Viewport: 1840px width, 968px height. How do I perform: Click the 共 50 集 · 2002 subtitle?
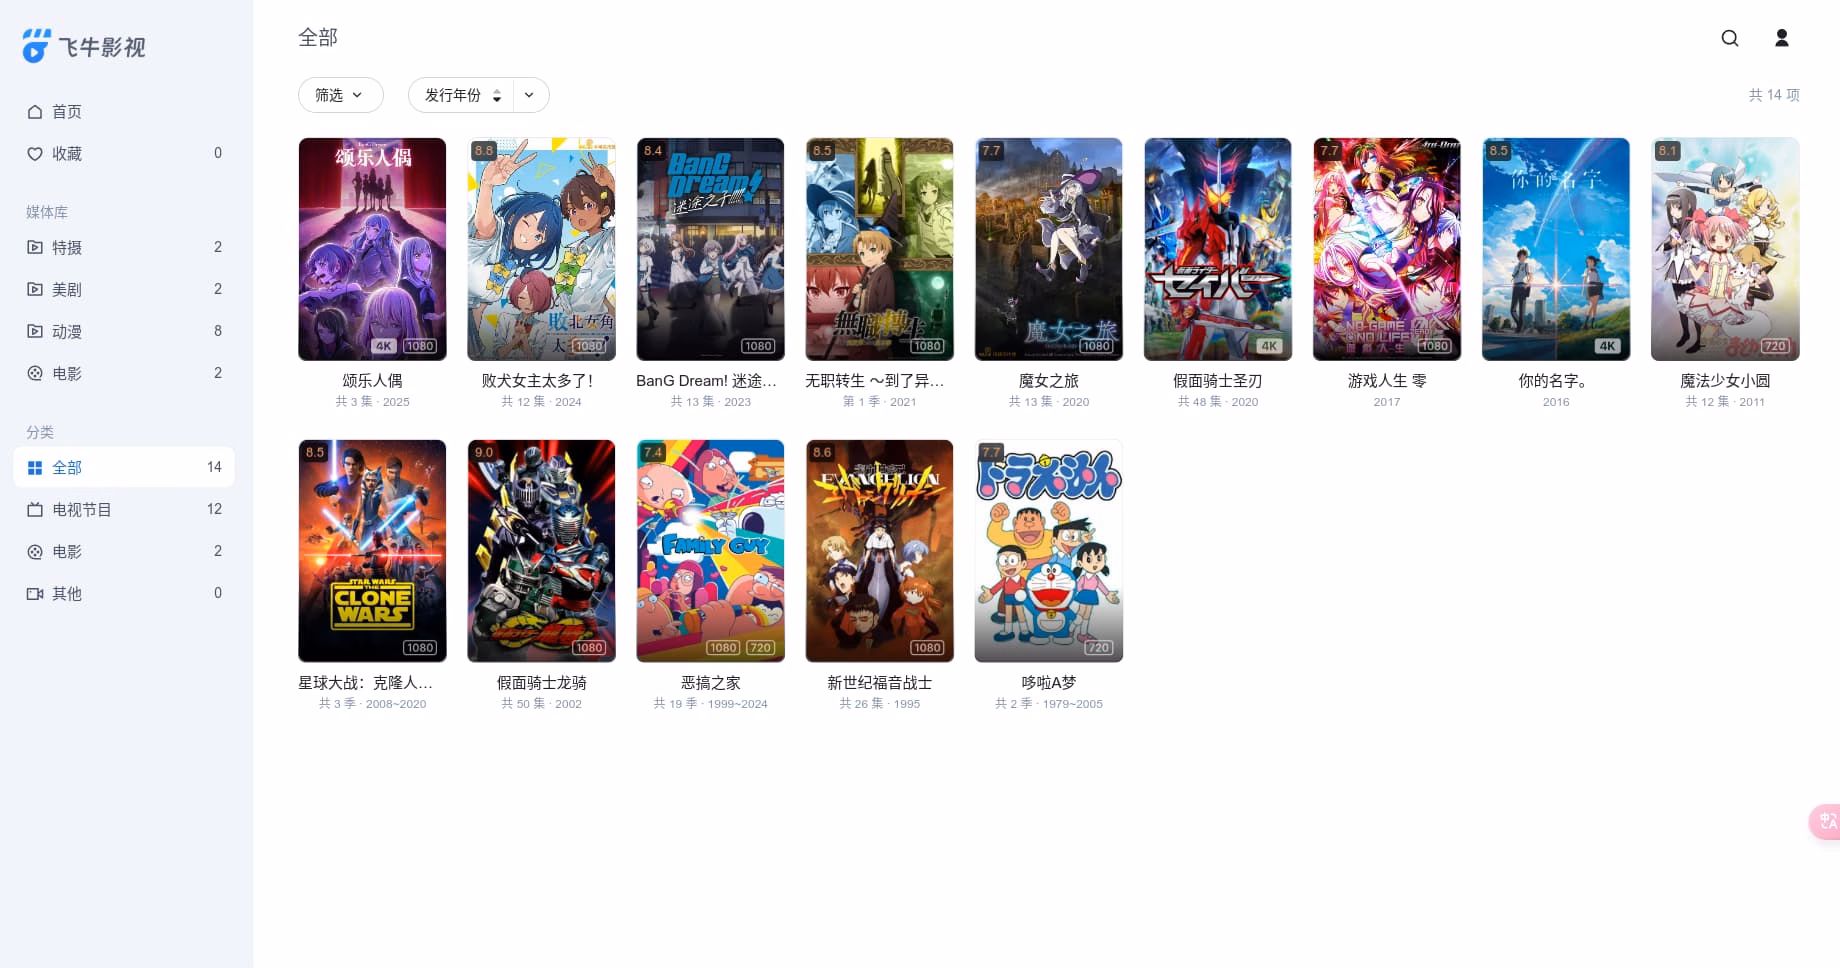(x=541, y=704)
